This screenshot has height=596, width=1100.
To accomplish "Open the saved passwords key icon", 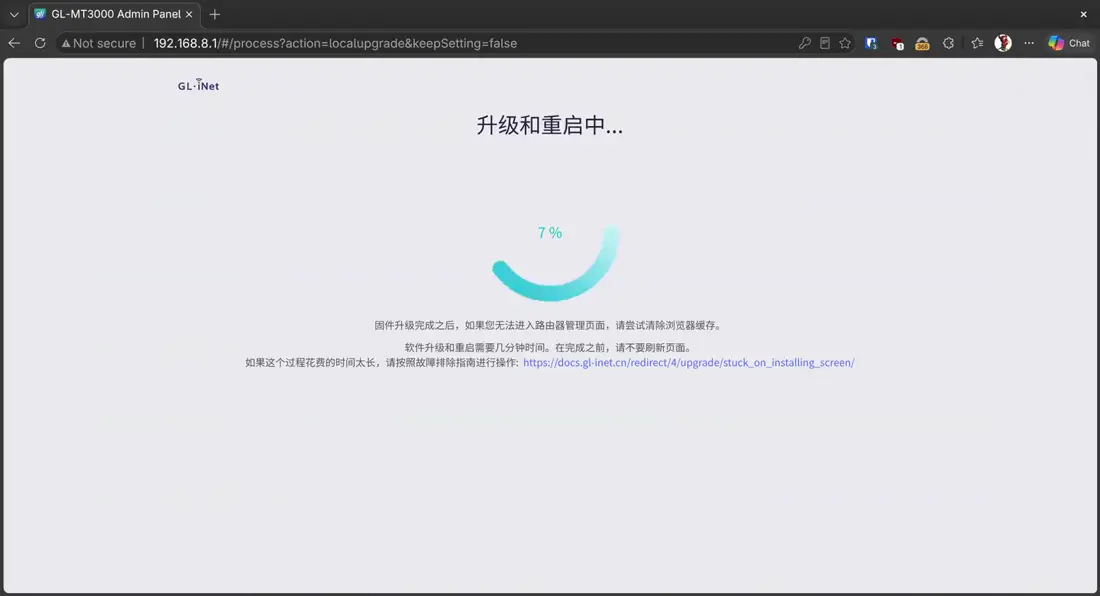I will 805,43.
